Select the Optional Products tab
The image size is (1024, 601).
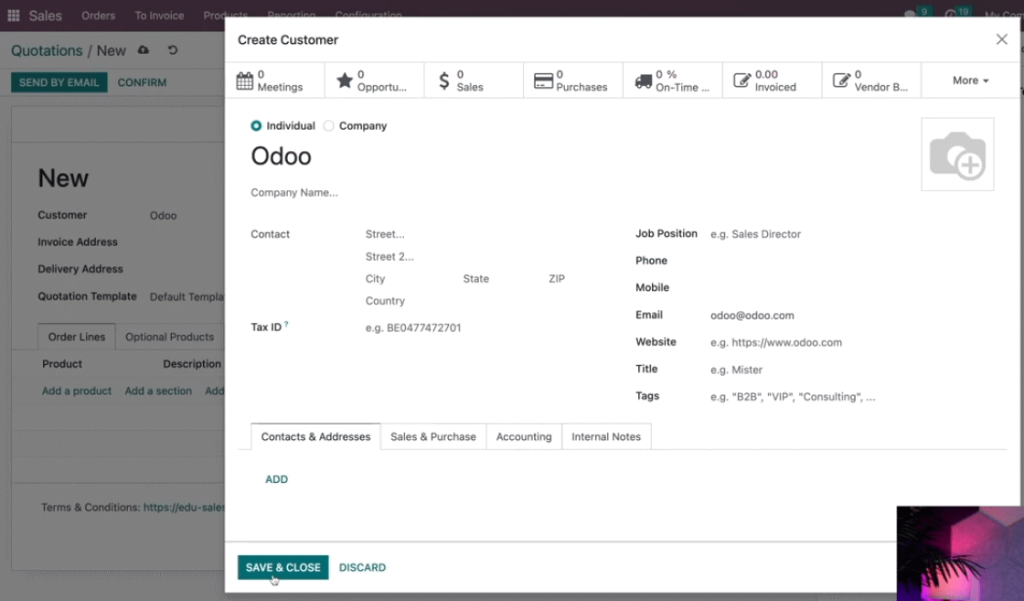coord(169,336)
